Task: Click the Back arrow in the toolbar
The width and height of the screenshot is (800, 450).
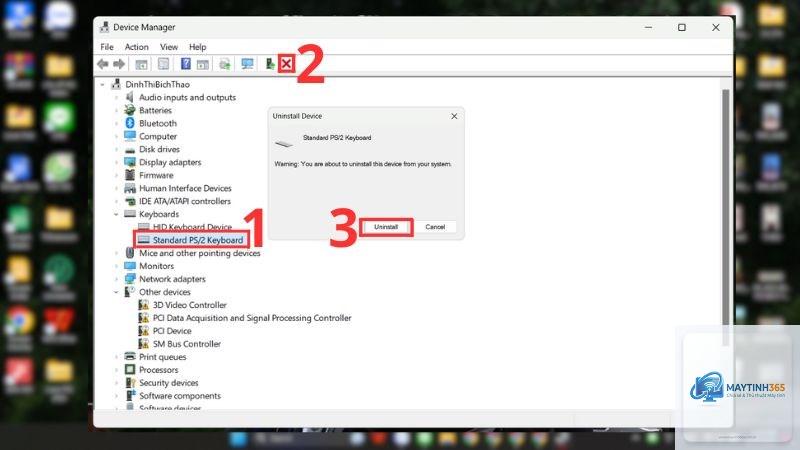Action: coord(103,64)
